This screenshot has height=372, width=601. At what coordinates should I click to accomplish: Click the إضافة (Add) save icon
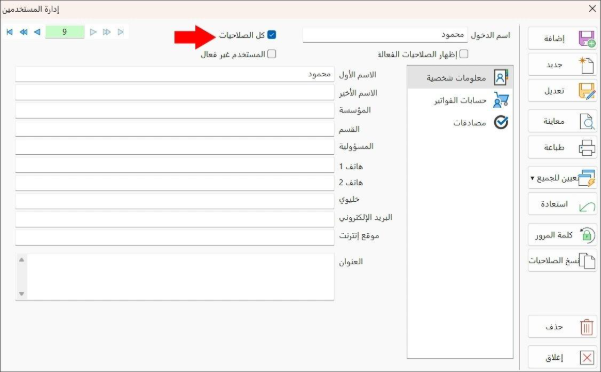tap(586, 38)
